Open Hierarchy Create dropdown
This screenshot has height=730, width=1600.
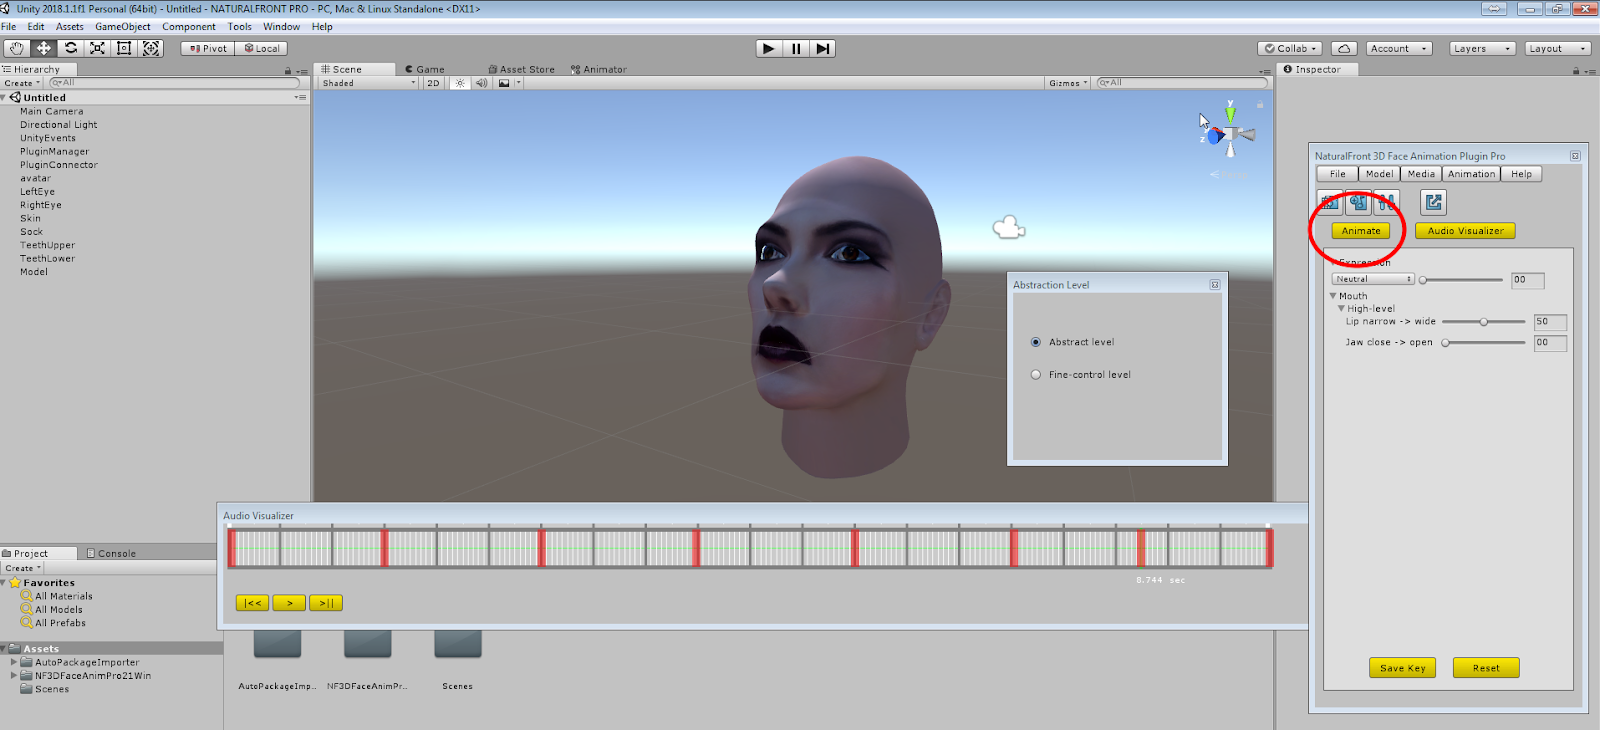22,83
